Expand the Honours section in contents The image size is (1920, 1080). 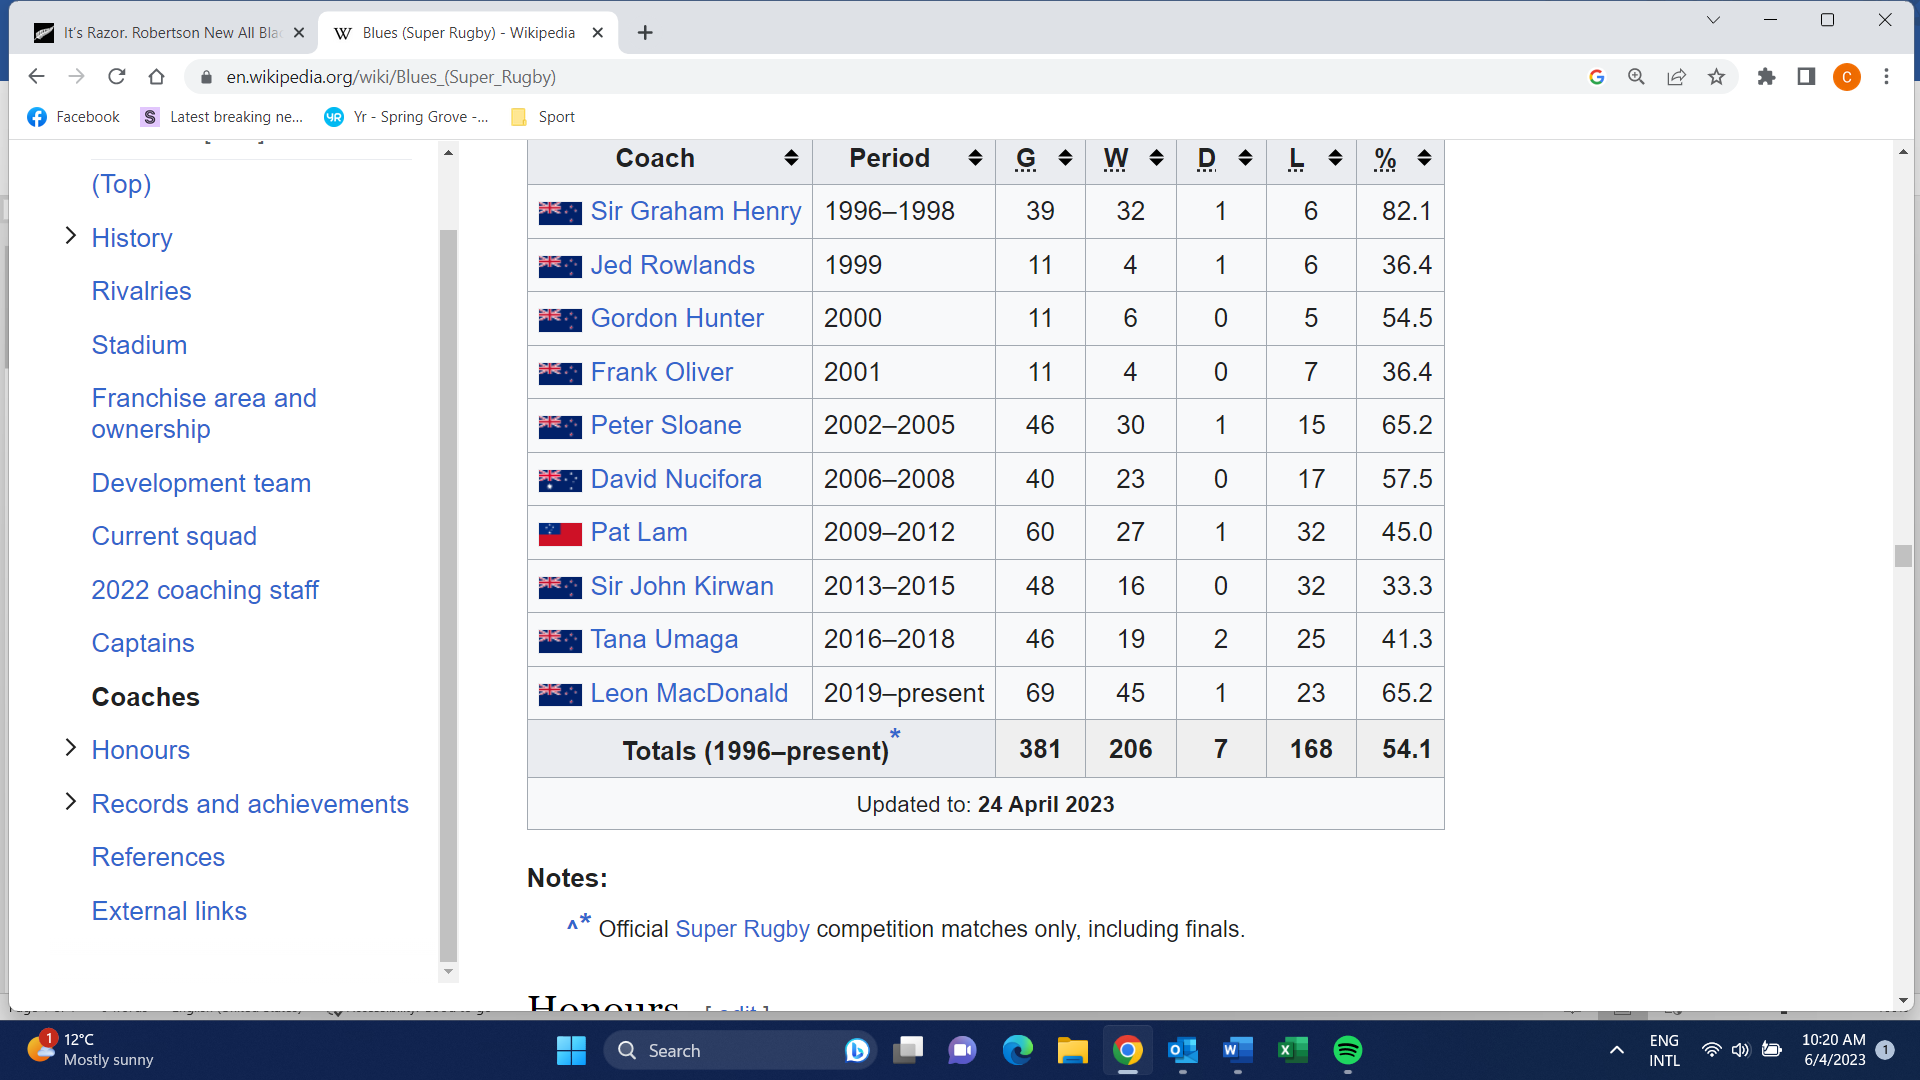[70, 748]
